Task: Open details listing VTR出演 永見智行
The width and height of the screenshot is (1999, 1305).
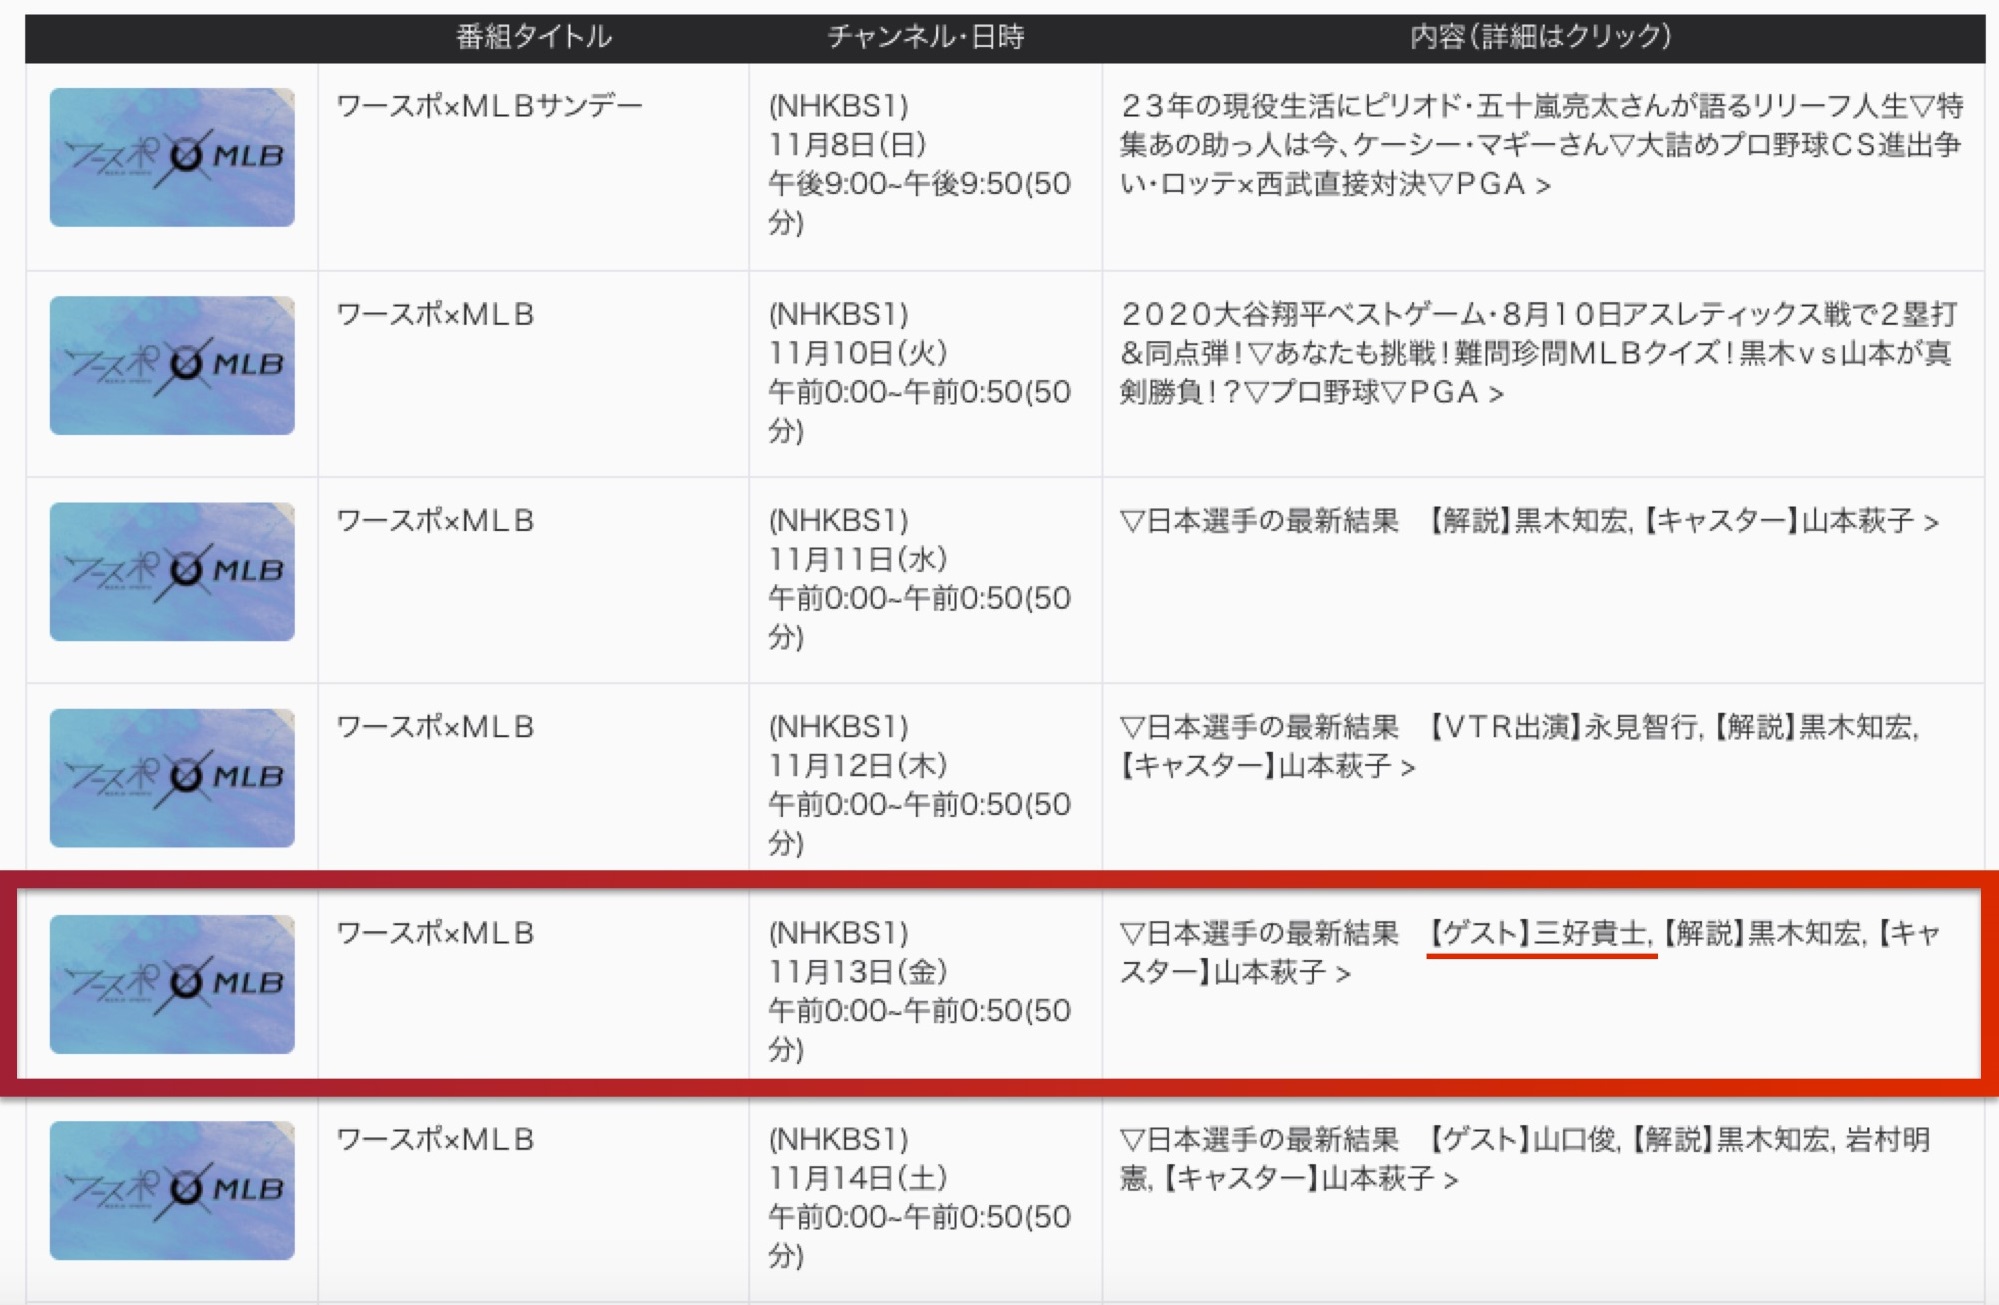Action: pyautogui.click(x=1518, y=746)
